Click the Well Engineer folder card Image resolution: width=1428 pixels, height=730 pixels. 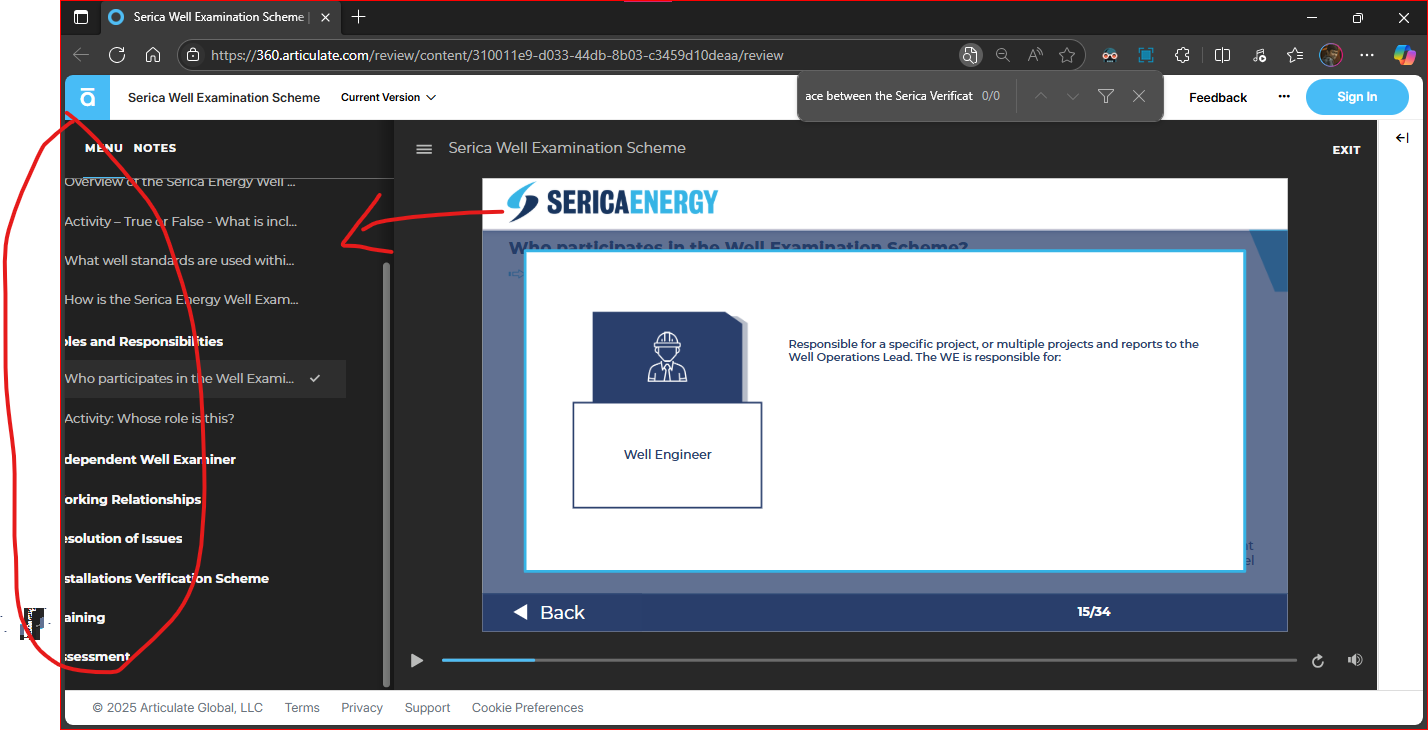click(667, 410)
